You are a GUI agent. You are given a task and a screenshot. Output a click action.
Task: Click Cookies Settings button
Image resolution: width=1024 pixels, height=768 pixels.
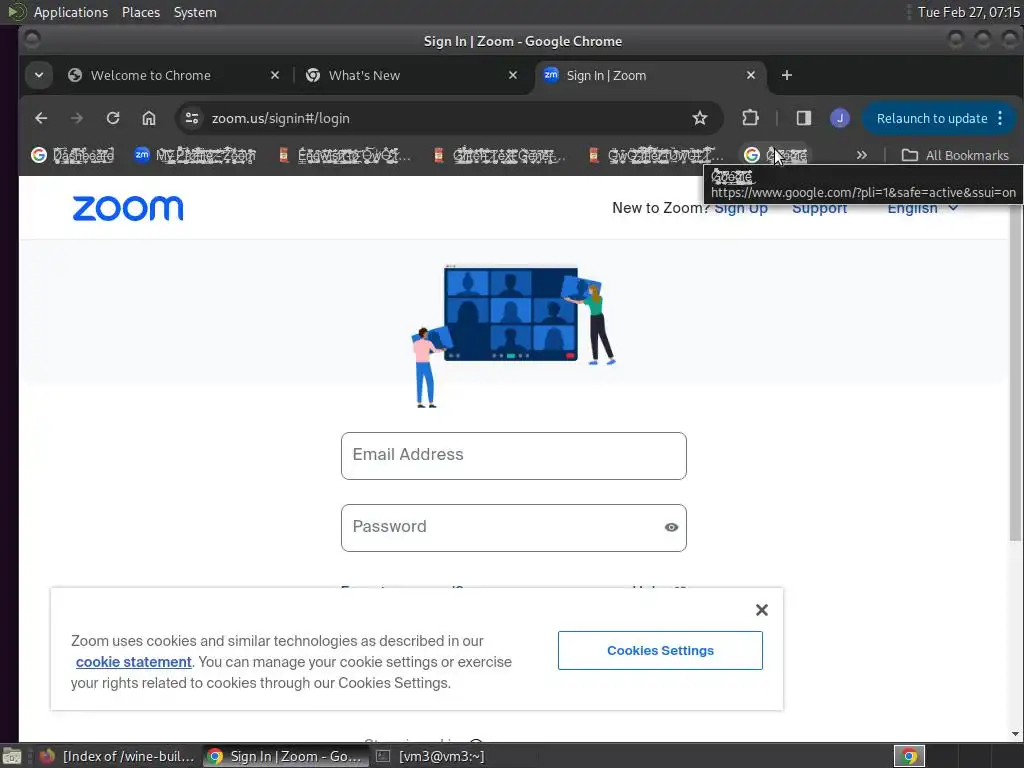pyautogui.click(x=660, y=650)
